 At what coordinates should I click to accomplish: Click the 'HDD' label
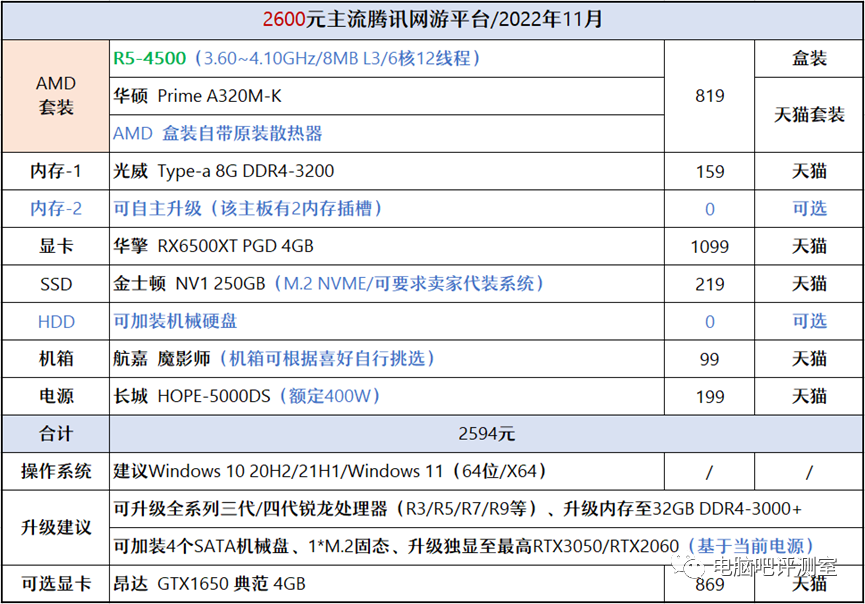56,321
